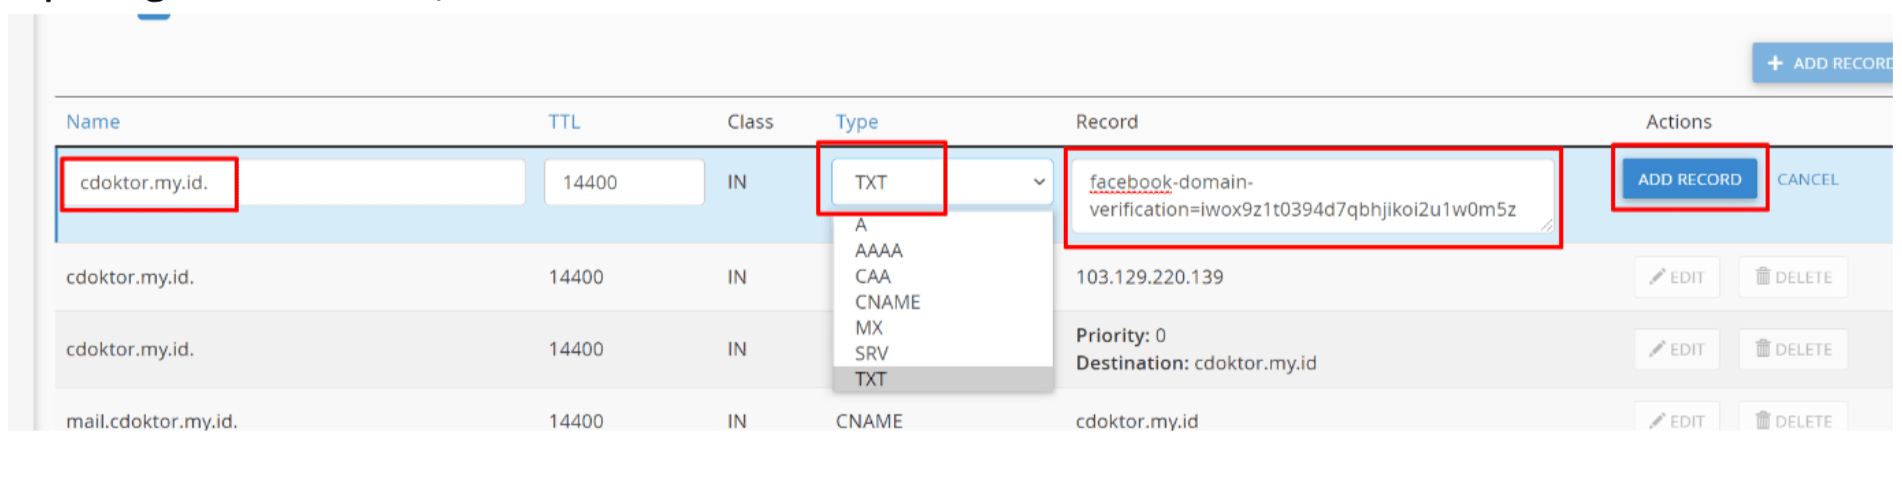
Task: Click the Class column header
Action: coord(750,122)
